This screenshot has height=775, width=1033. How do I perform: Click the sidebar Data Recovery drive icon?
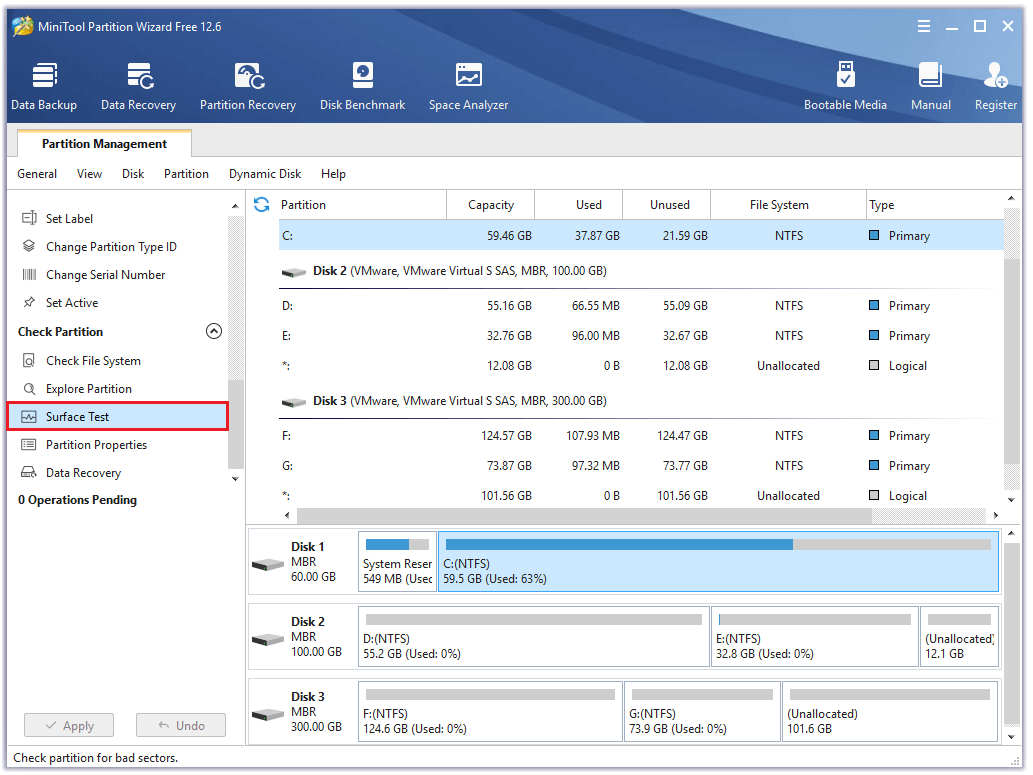pyautogui.click(x=29, y=473)
